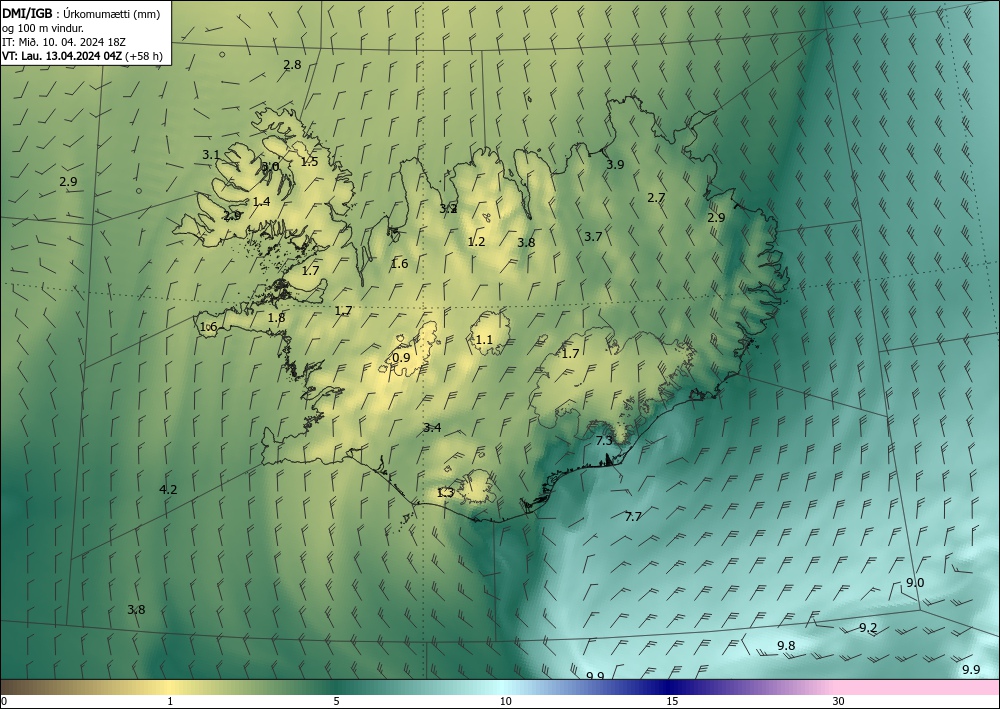1000x709 pixels.
Task: Click the 3.9 value on the north coast
Action: [615, 164]
